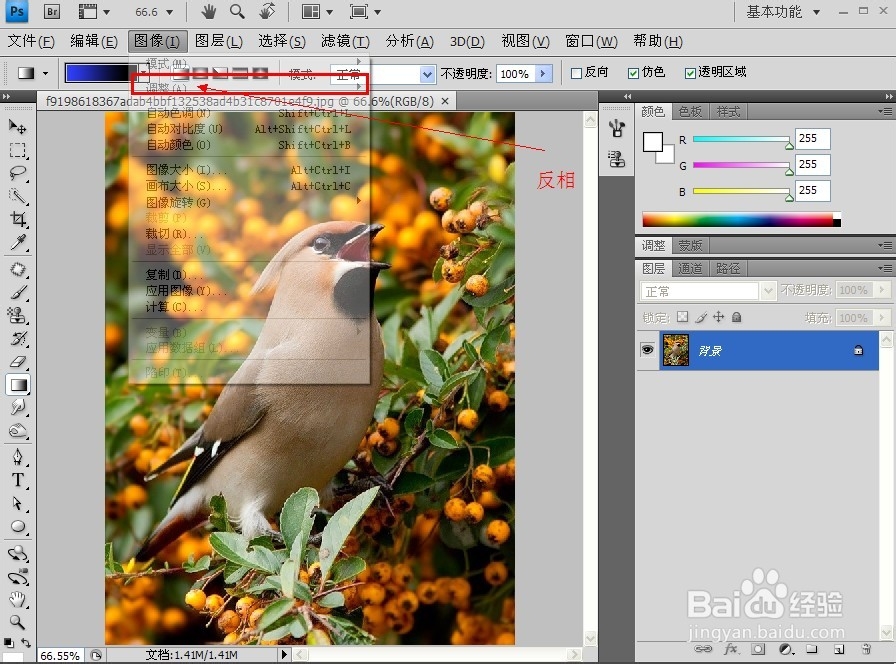Open the 基本功能 workspace dropdown
The height and width of the screenshot is (664, 896).
[x=817, y=11]
